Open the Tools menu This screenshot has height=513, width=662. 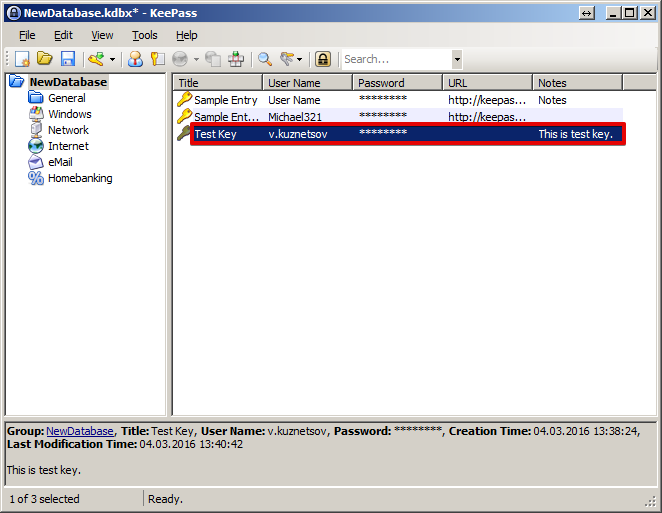click(x=144, y=35)
